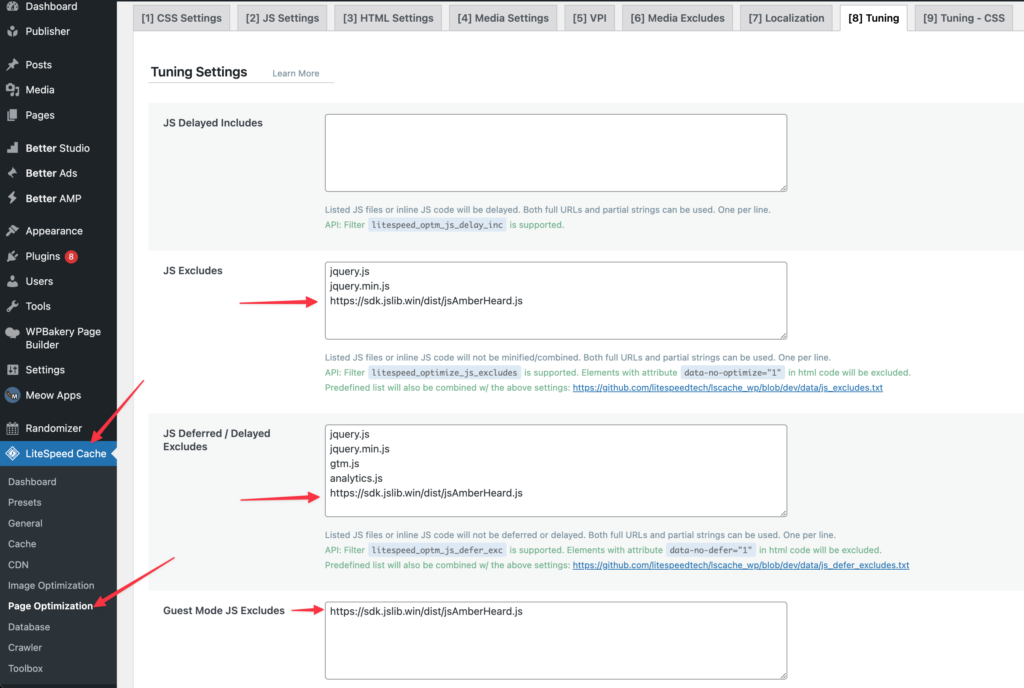Click the Meow Apps avatar icon
This screenshot has height=688, width=1024.
(x=12, y=396)
